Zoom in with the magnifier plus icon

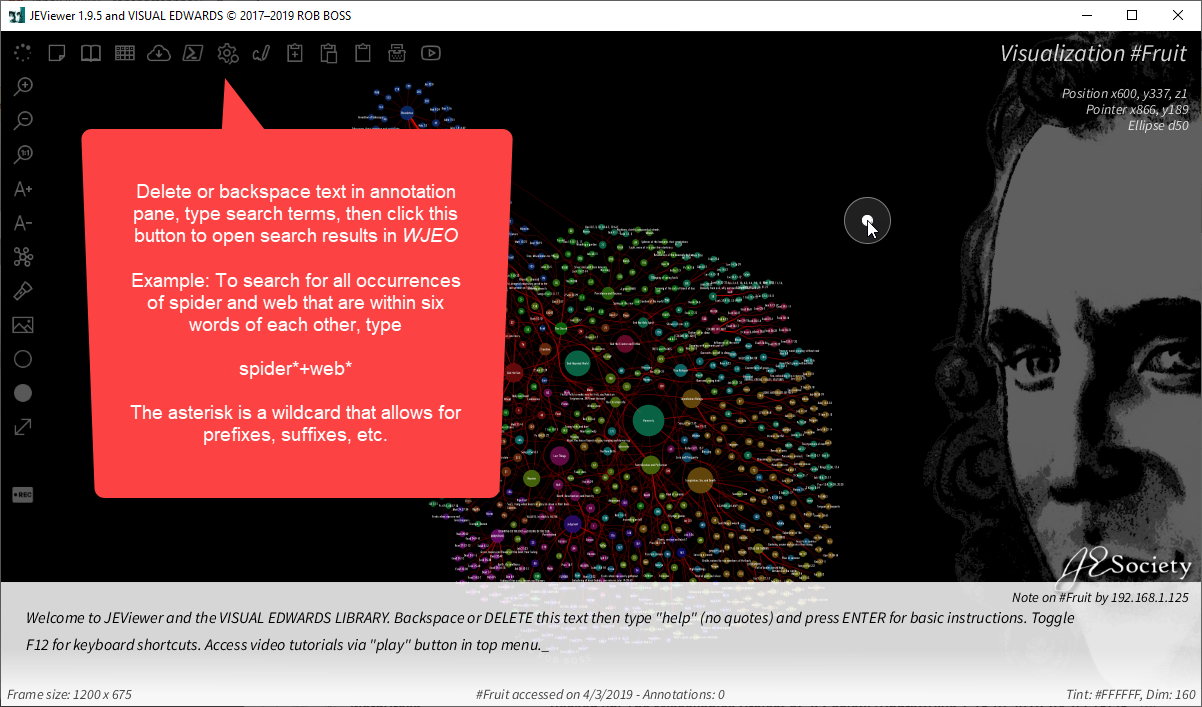[x=23, y=87]
